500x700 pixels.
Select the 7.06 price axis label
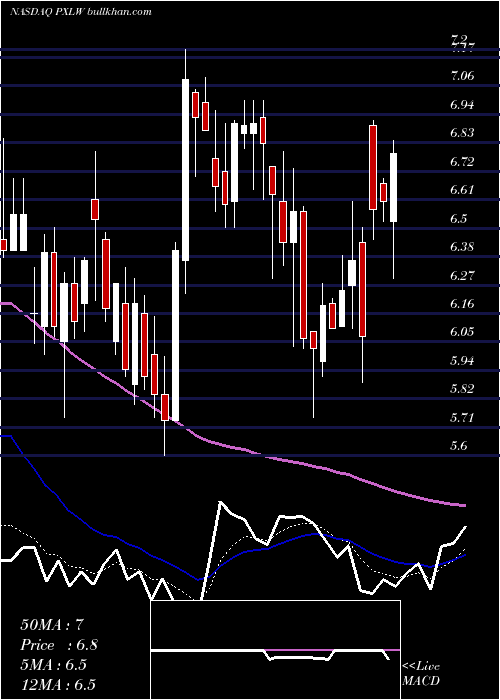pos(462,76)
